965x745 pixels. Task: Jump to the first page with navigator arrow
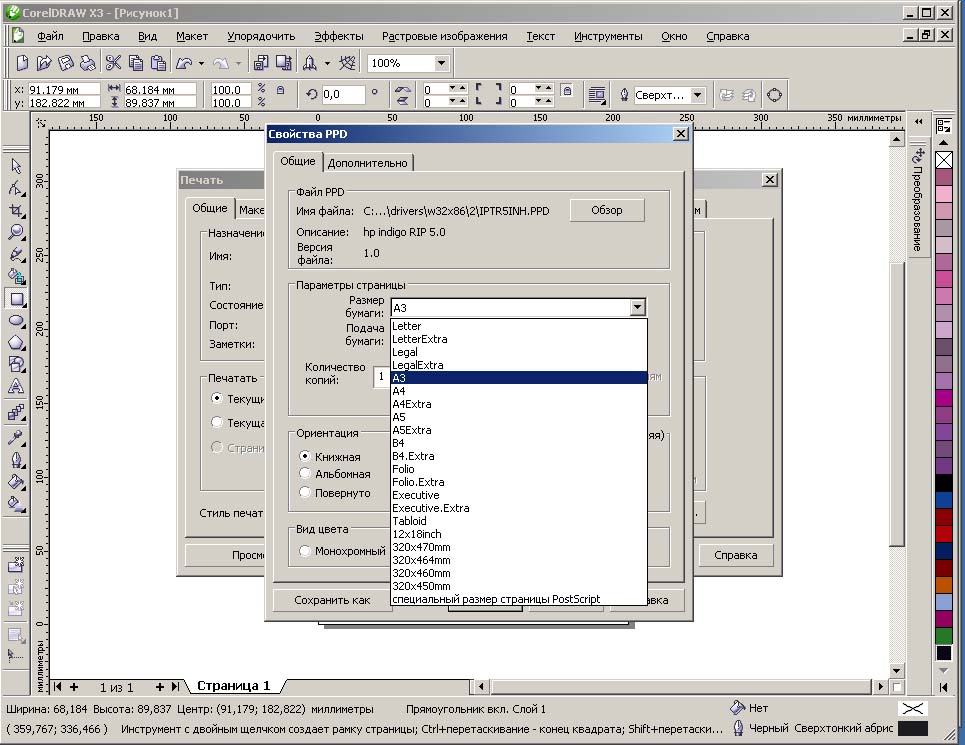[x=57, y=687]
